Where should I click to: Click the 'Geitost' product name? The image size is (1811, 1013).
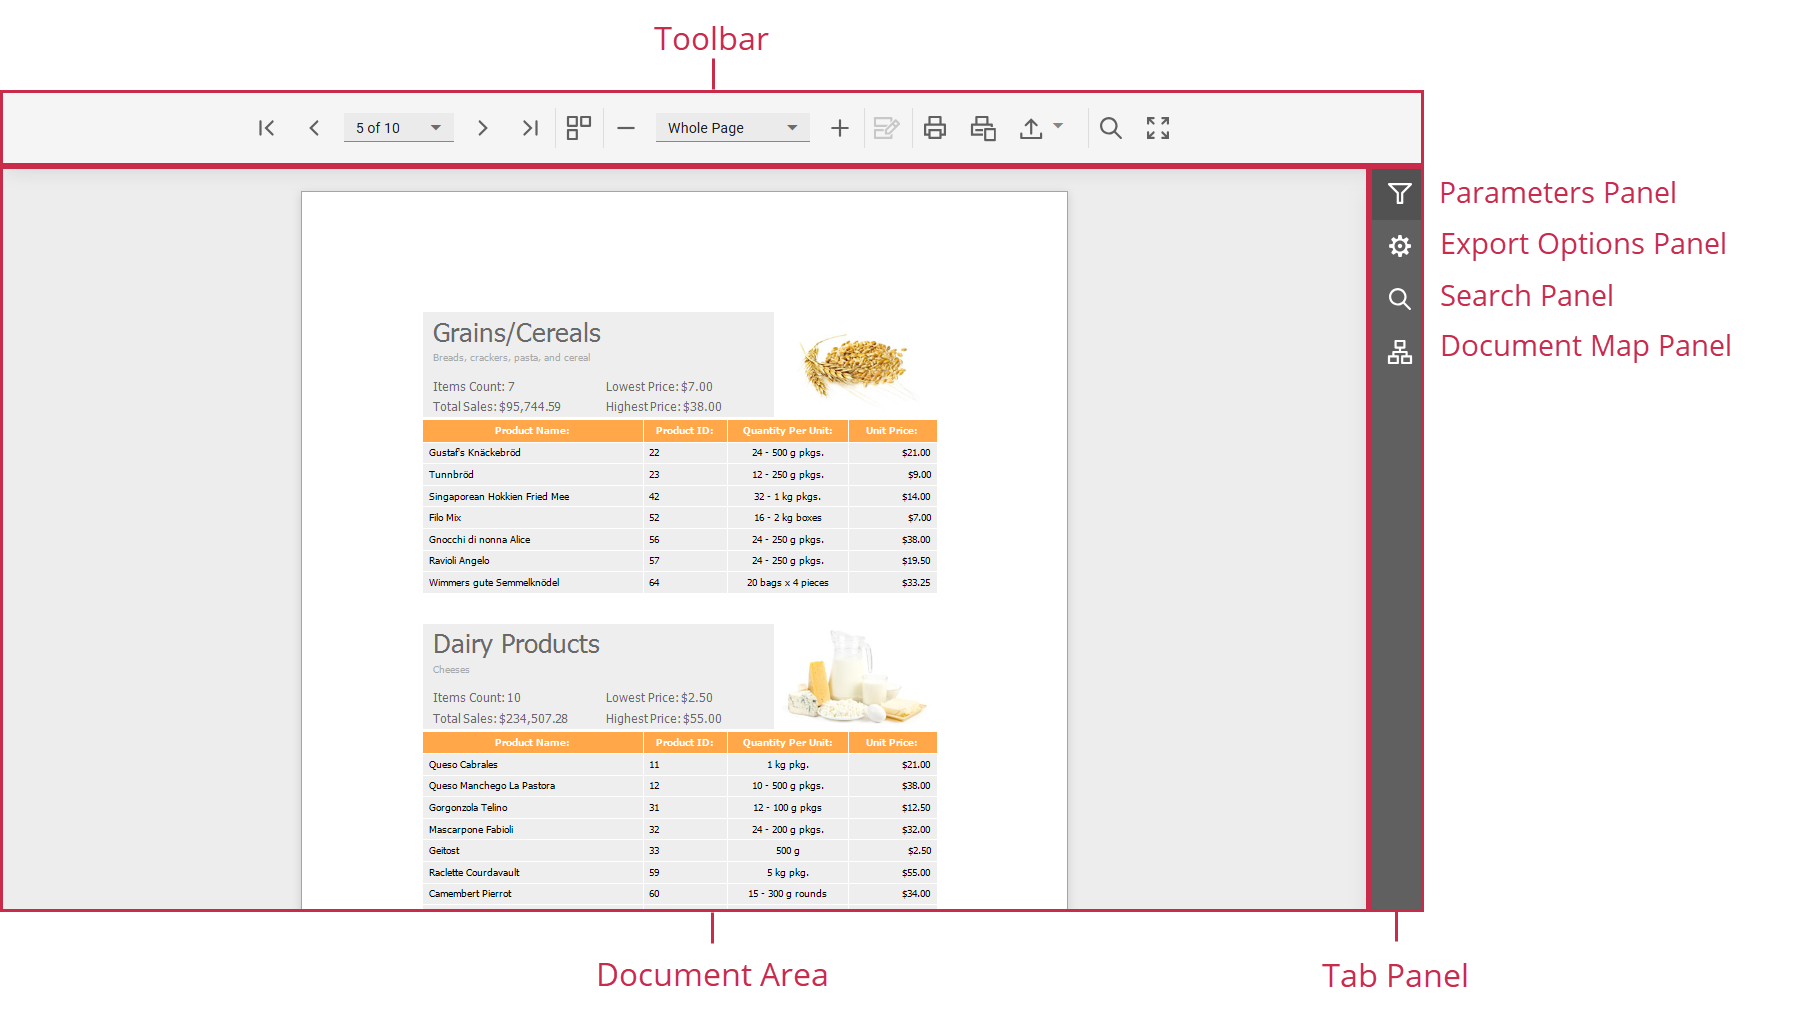[x=444, y=851]
